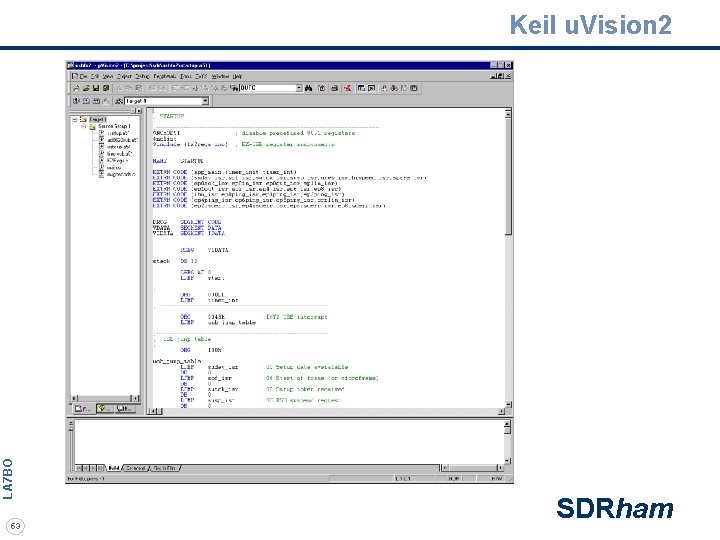Open the Project menu

point(124,76)
